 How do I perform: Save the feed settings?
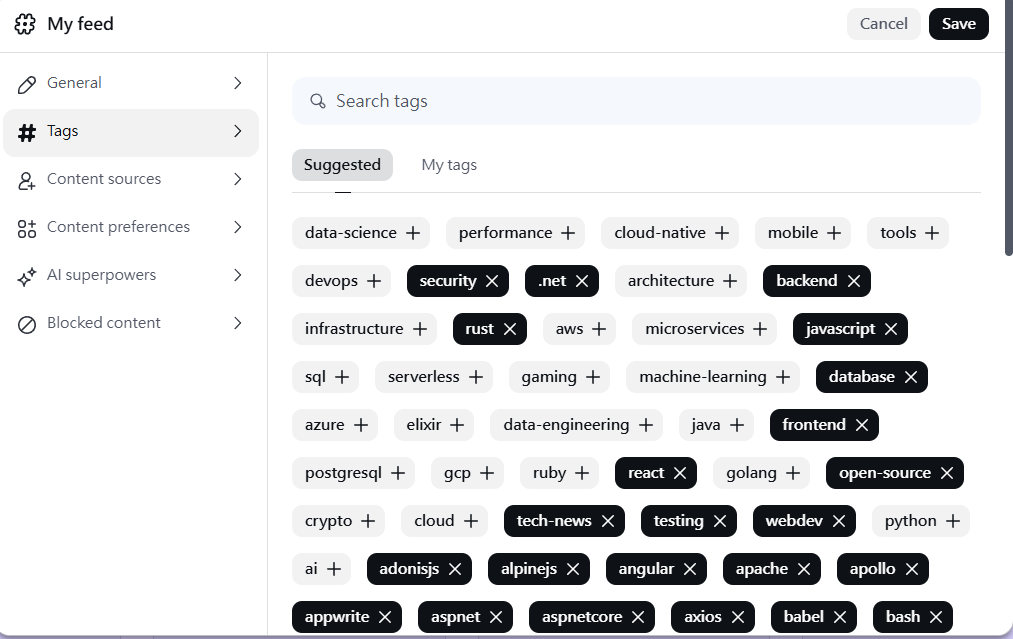[958, 24]
